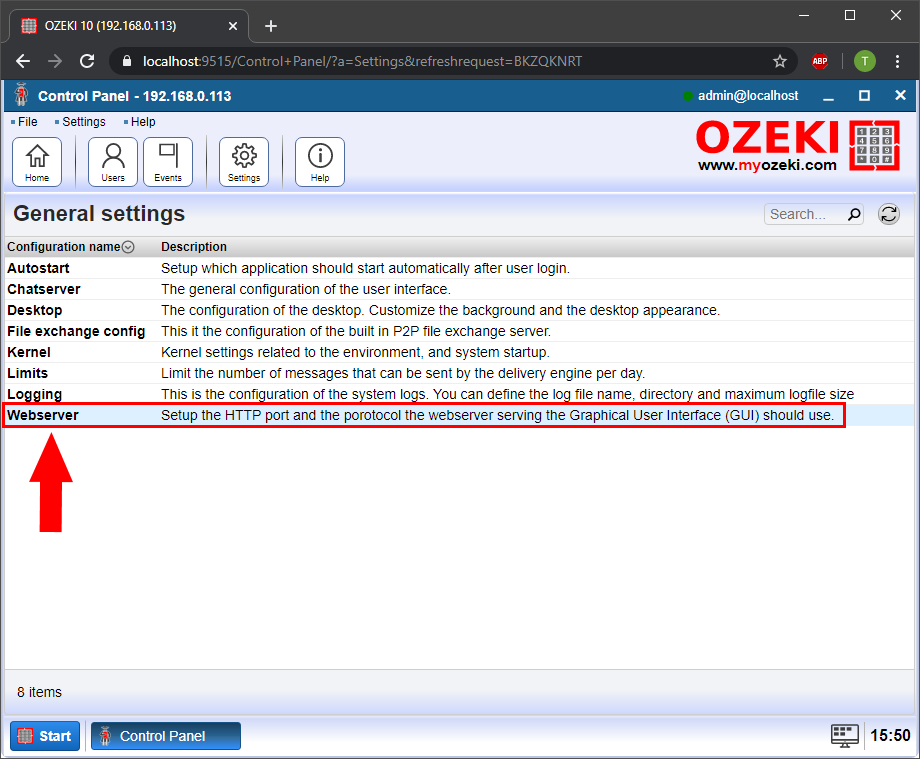Open the Chatserver configuration
This screenshot has width=920, height=759.
[43, 289]
